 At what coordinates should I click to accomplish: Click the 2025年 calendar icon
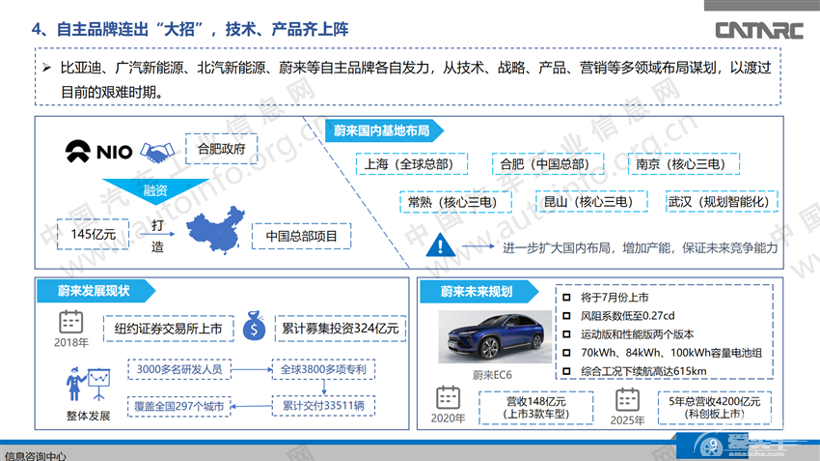[x=627, y=400]
